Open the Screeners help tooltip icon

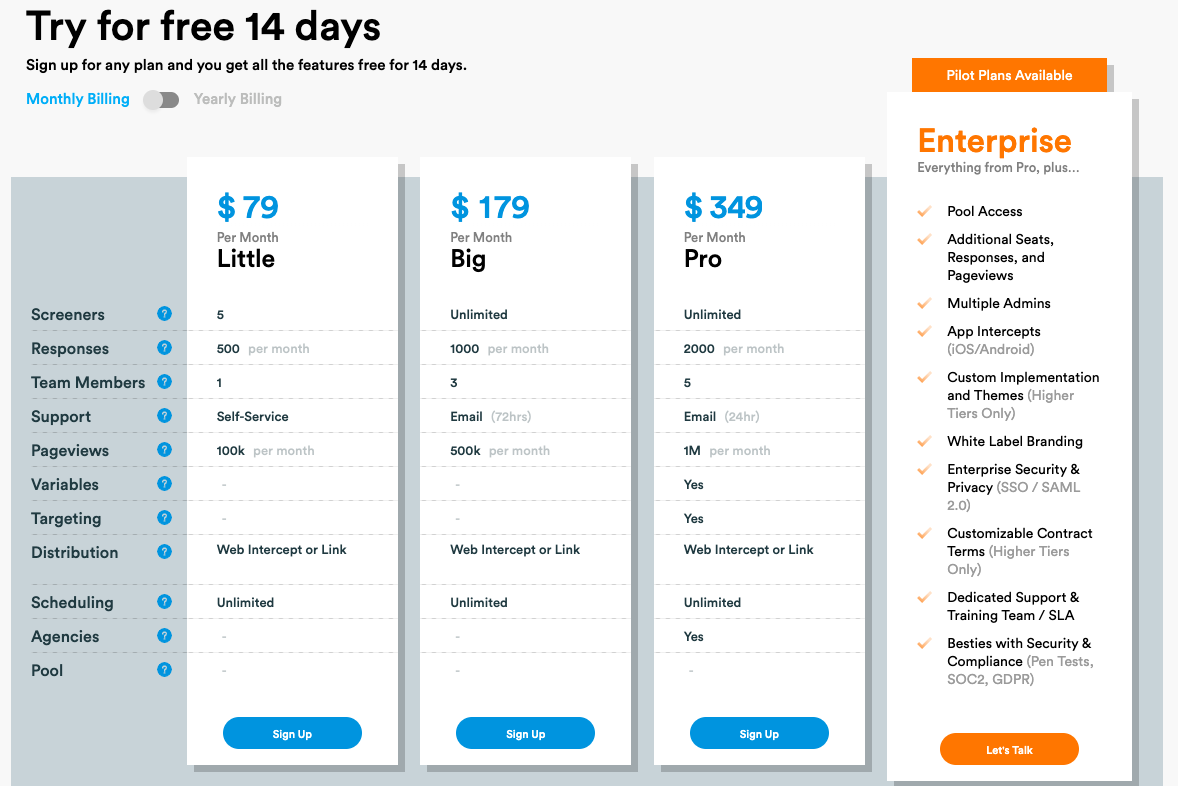[164, 314]
